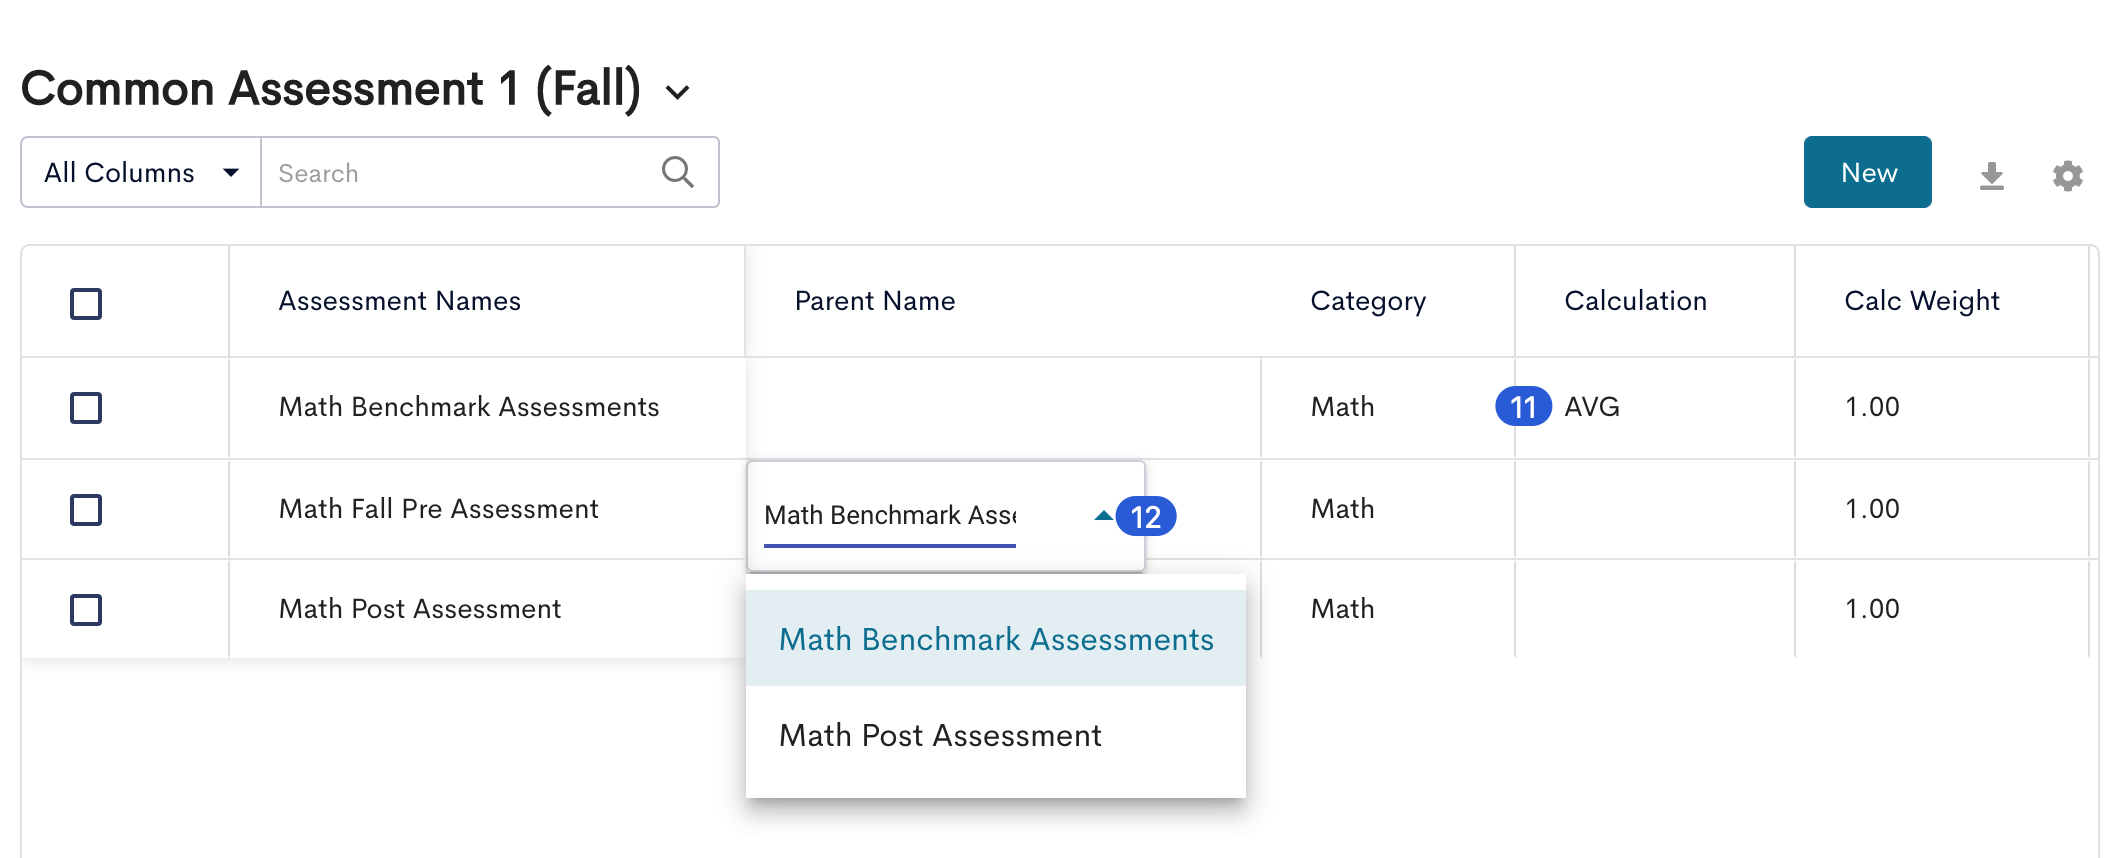Click the blue badge numbered 12
Image resolution: width=2128 pixels, height=858 pixels.
point(1146,516)
